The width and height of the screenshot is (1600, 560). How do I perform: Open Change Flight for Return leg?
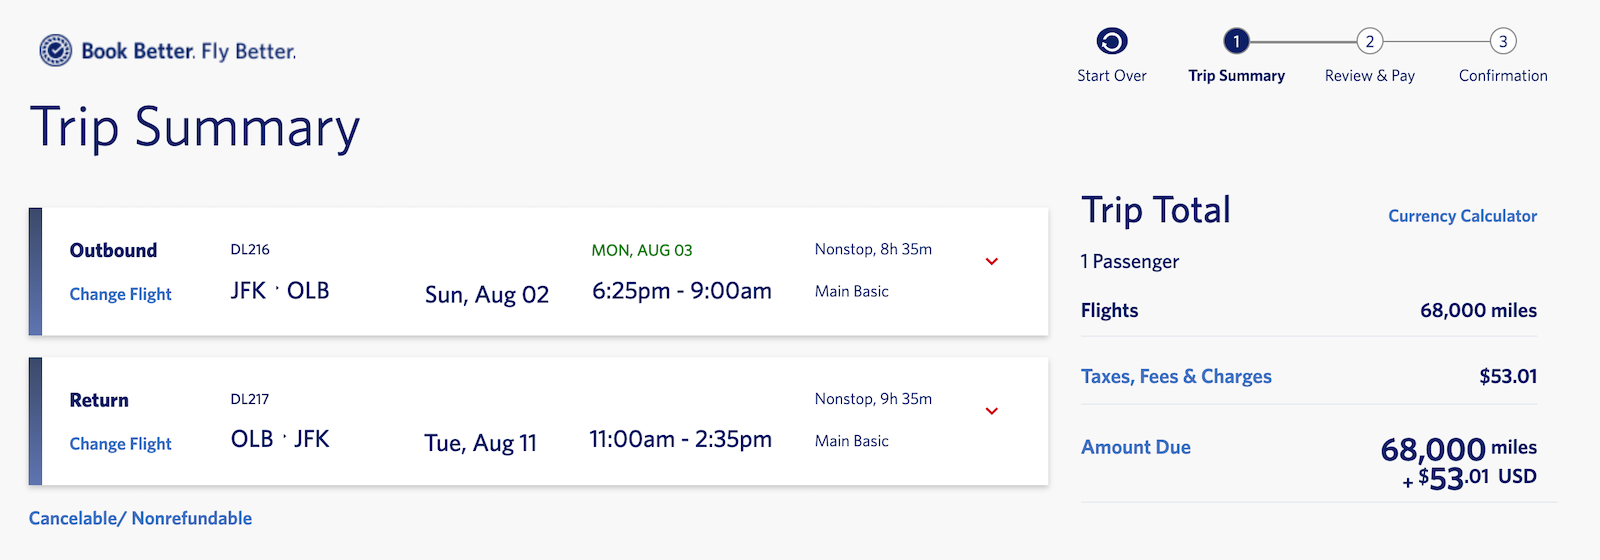coord(120,444)
